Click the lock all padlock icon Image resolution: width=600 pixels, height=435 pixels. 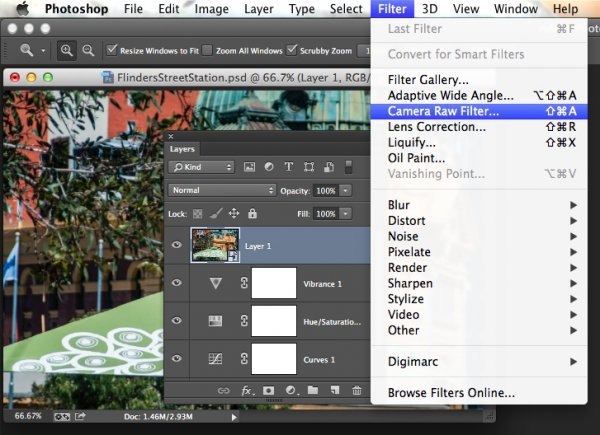point(252,213)
